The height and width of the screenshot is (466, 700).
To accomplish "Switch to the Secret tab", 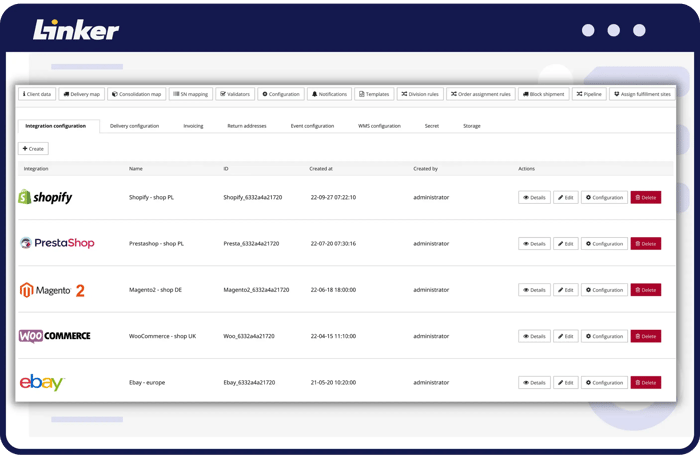I will pyautogui.click(x=432, y=126).
